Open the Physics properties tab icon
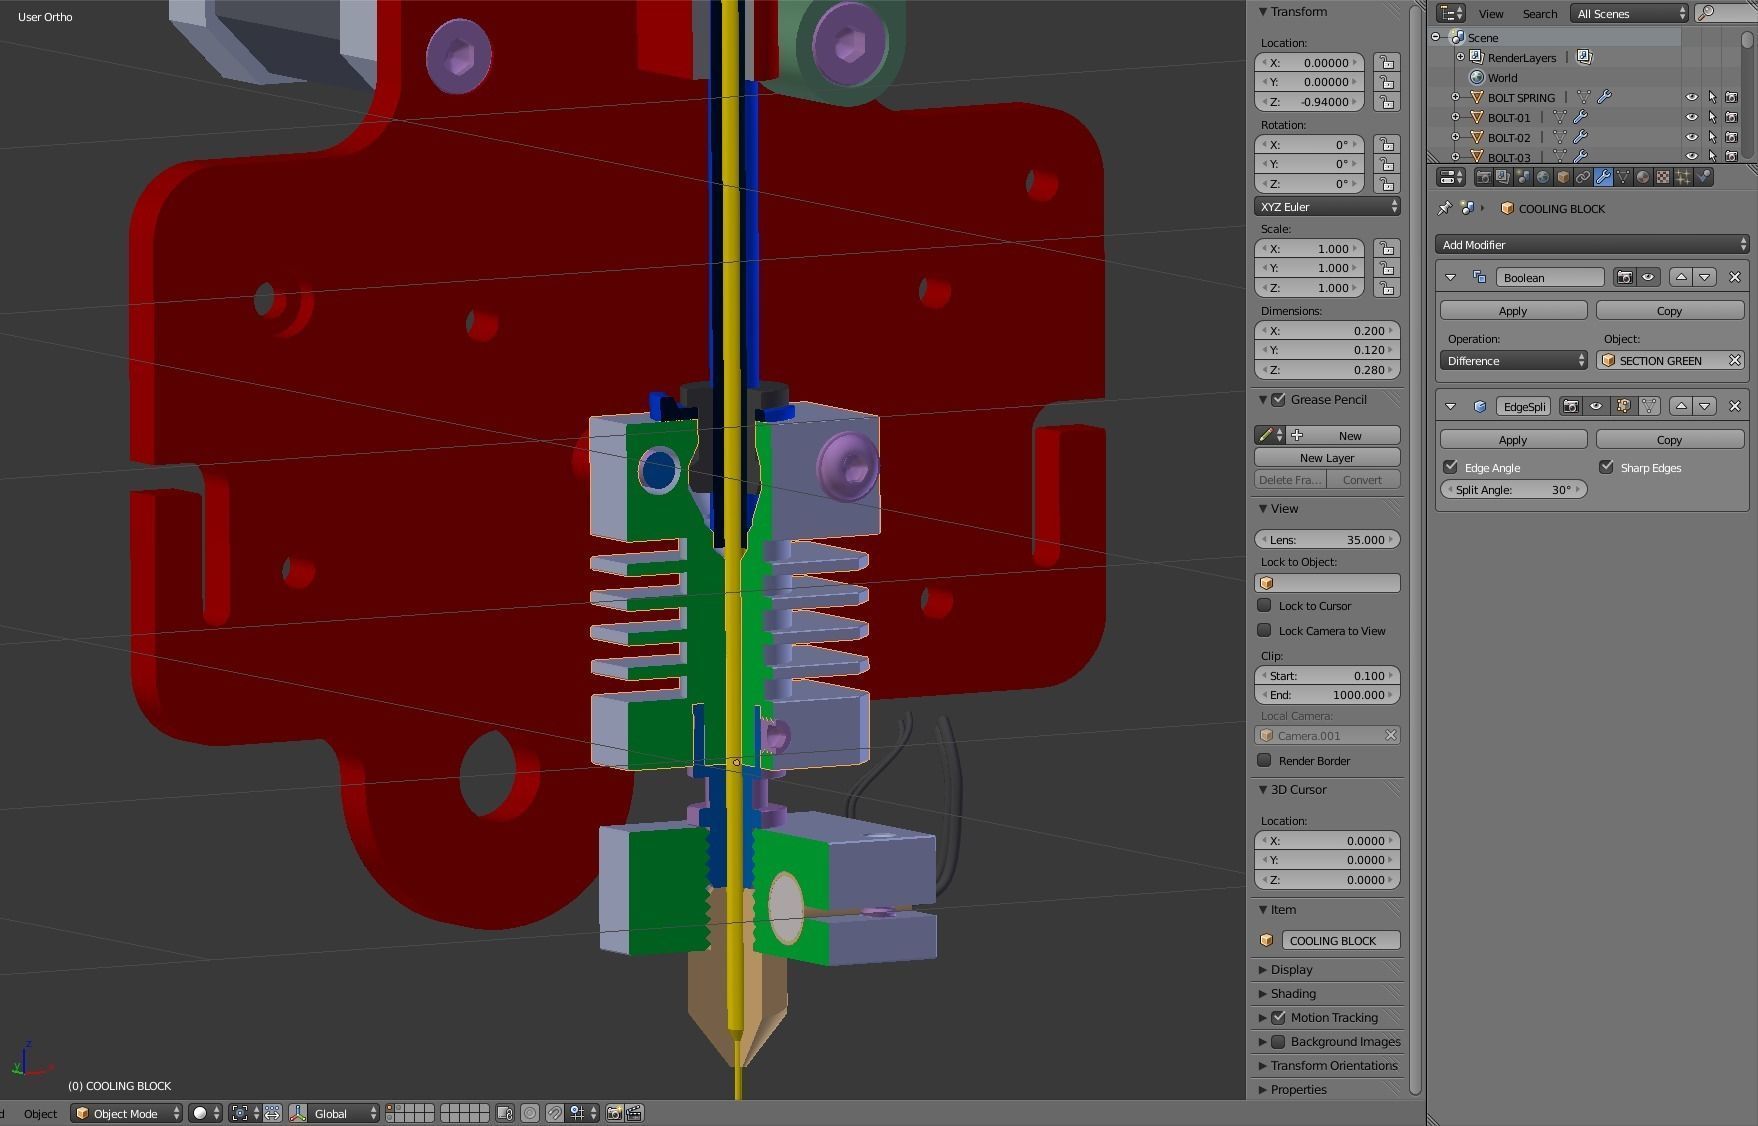The image size is (1758, 1126). [1703, 177]
